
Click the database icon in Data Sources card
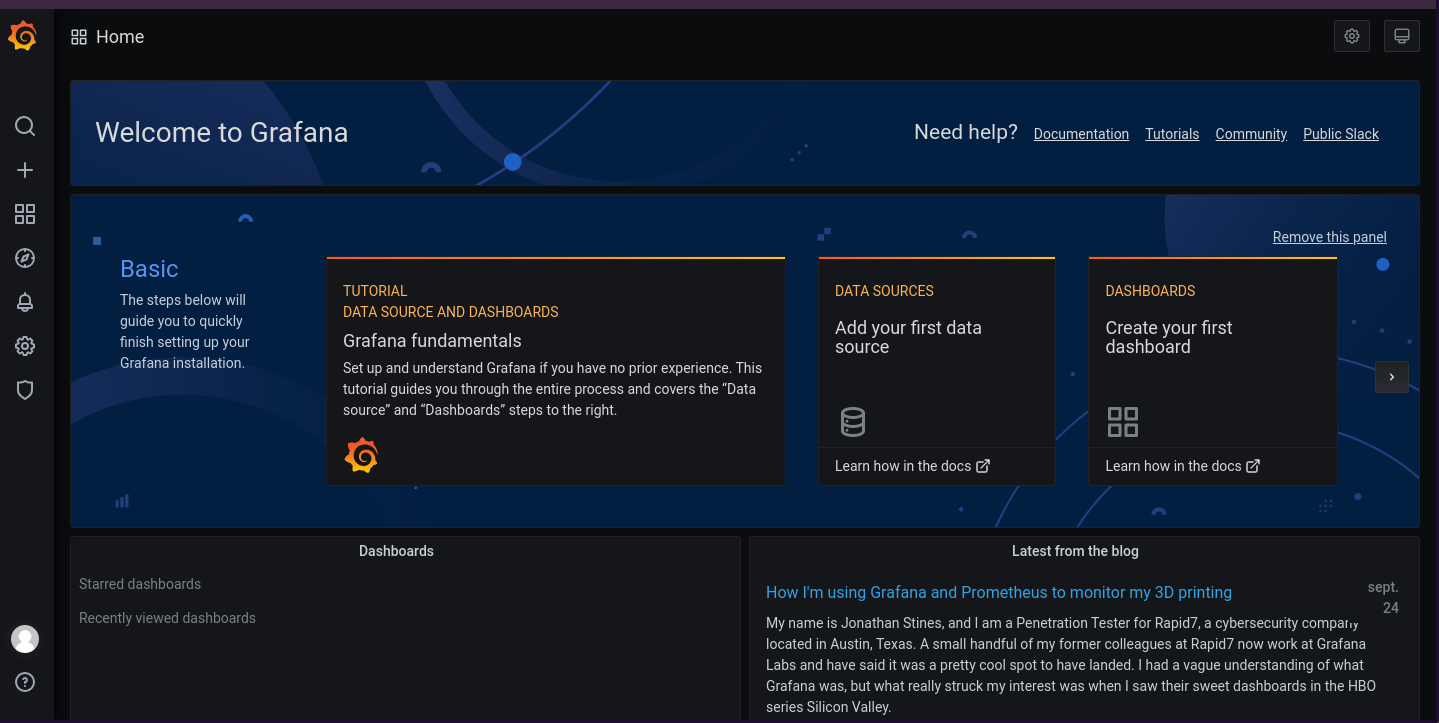pyautogui.click(x=852, y=422)
